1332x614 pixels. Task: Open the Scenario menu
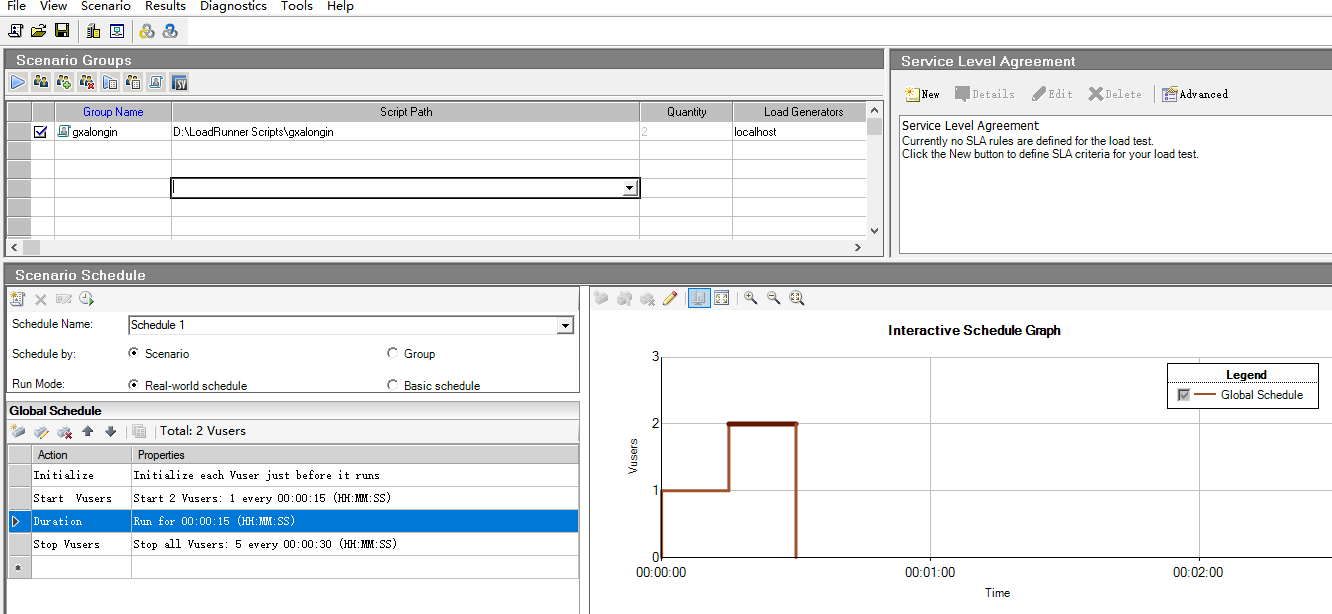[x=106, y=6]
